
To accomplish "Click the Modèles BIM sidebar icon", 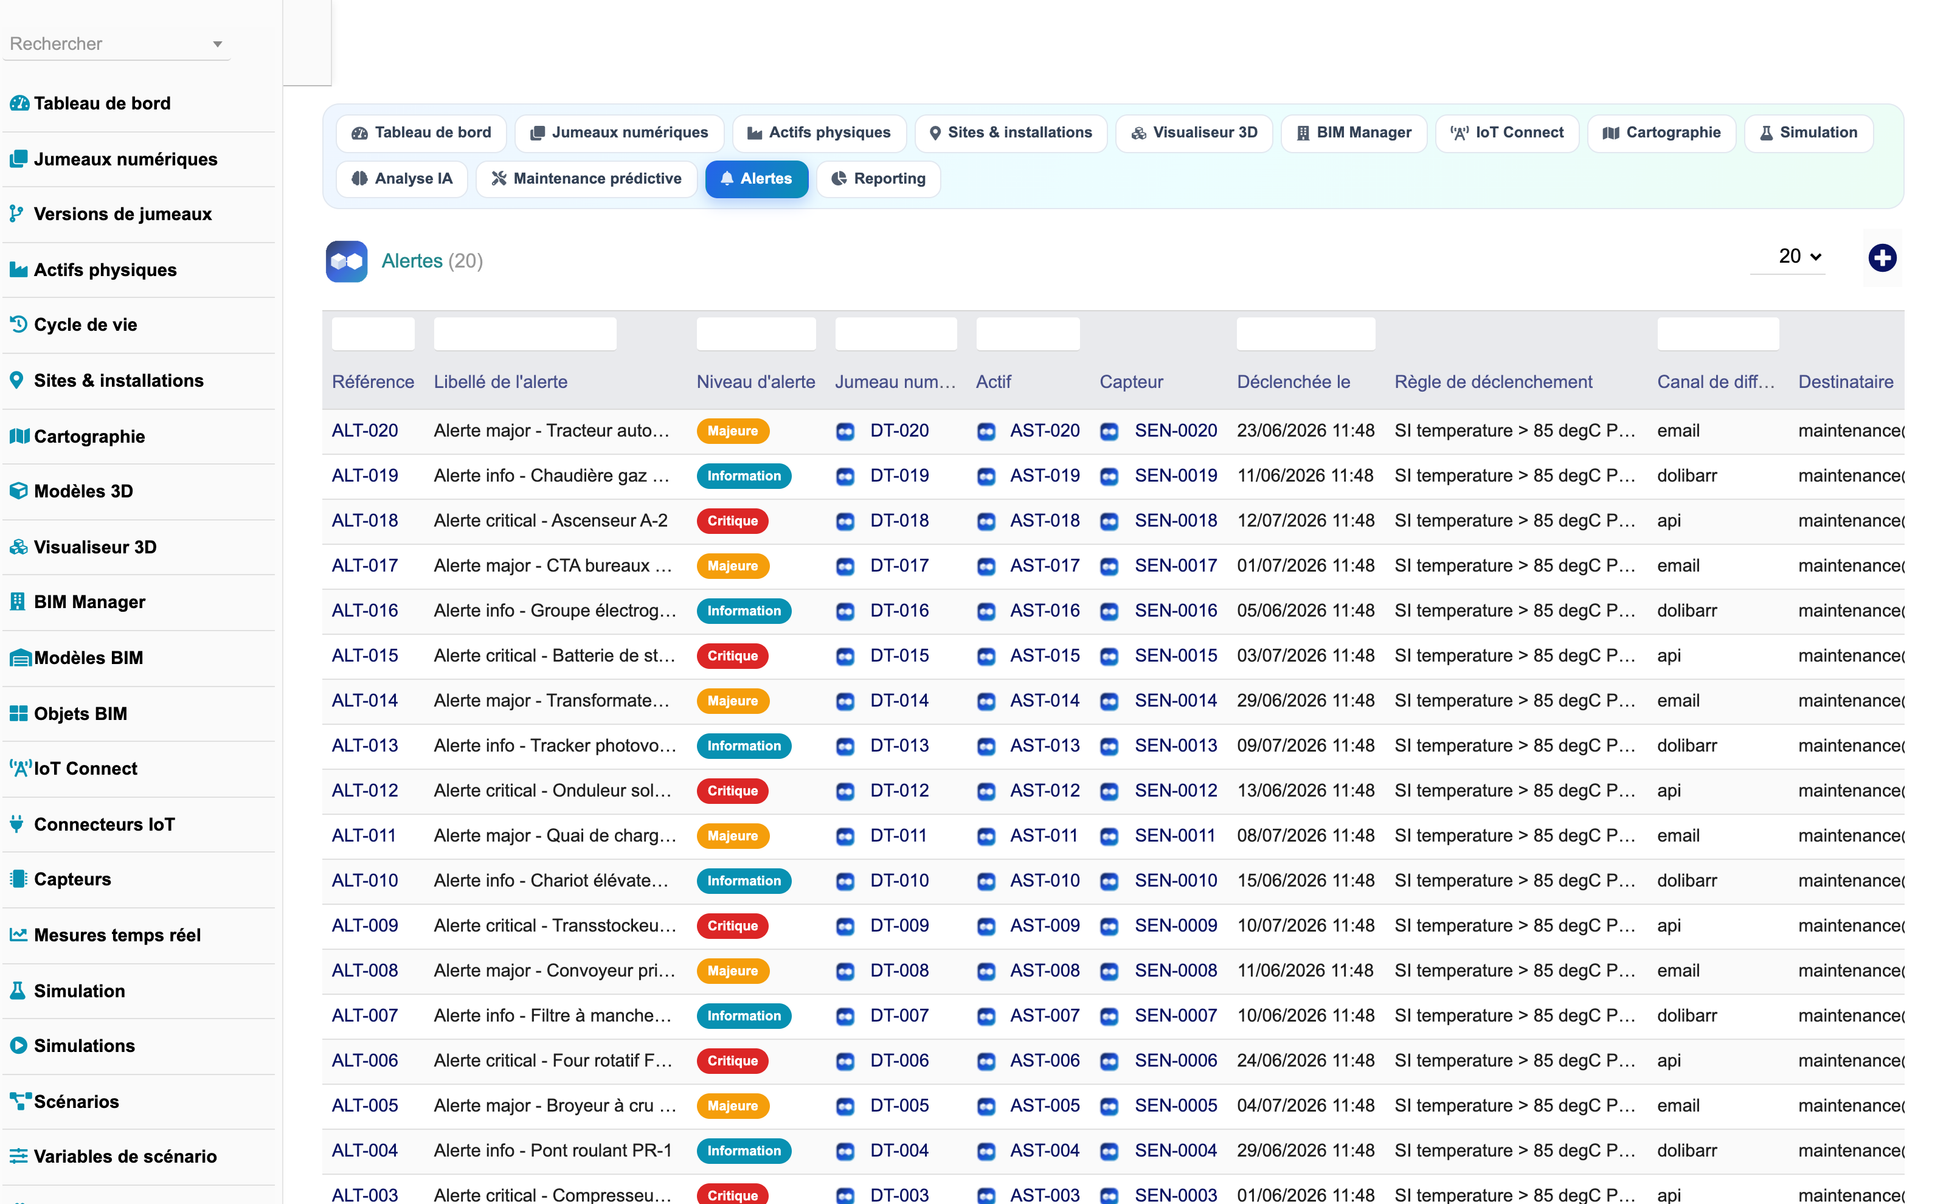I will [x=20, y=658].
